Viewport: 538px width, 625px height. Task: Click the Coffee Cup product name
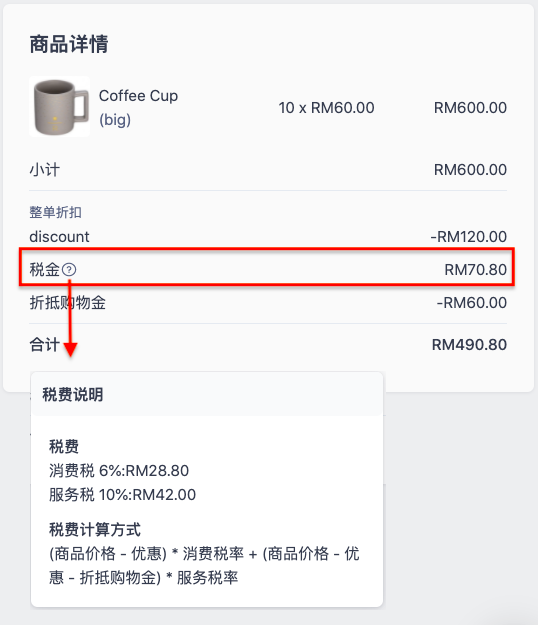[x=138, y=96]
